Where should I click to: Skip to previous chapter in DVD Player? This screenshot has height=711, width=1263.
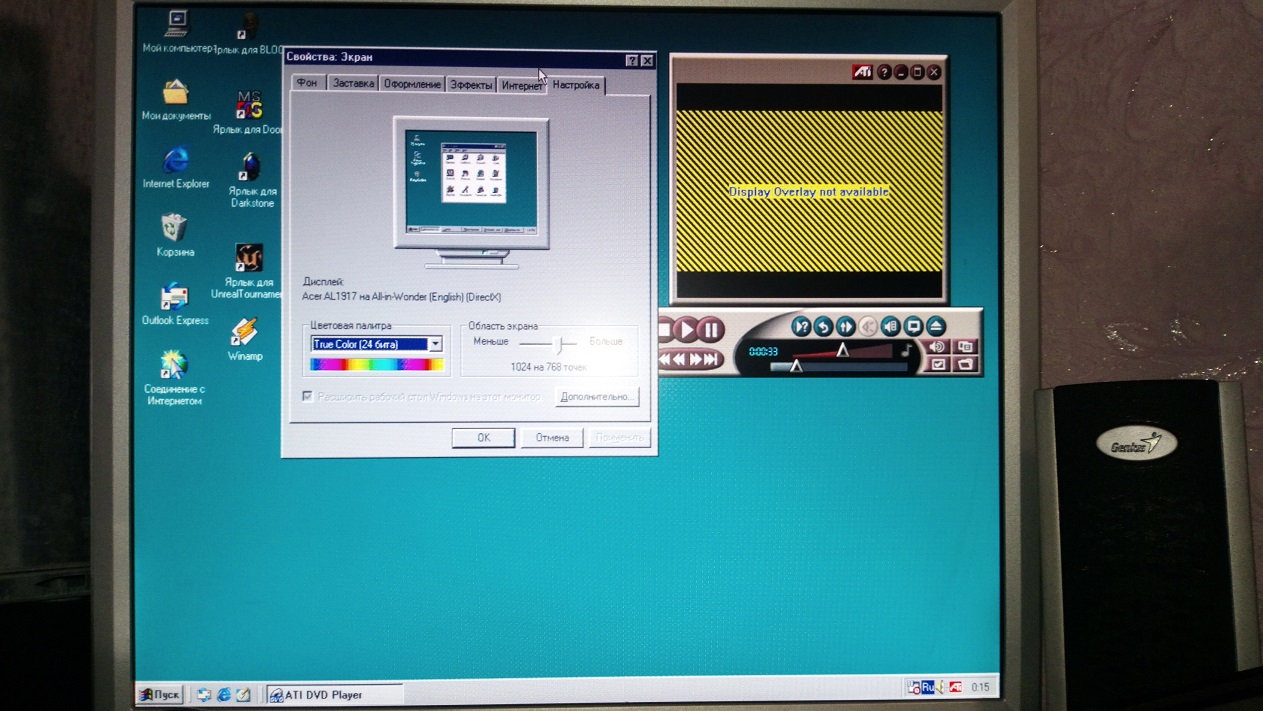tap(665, 359)
